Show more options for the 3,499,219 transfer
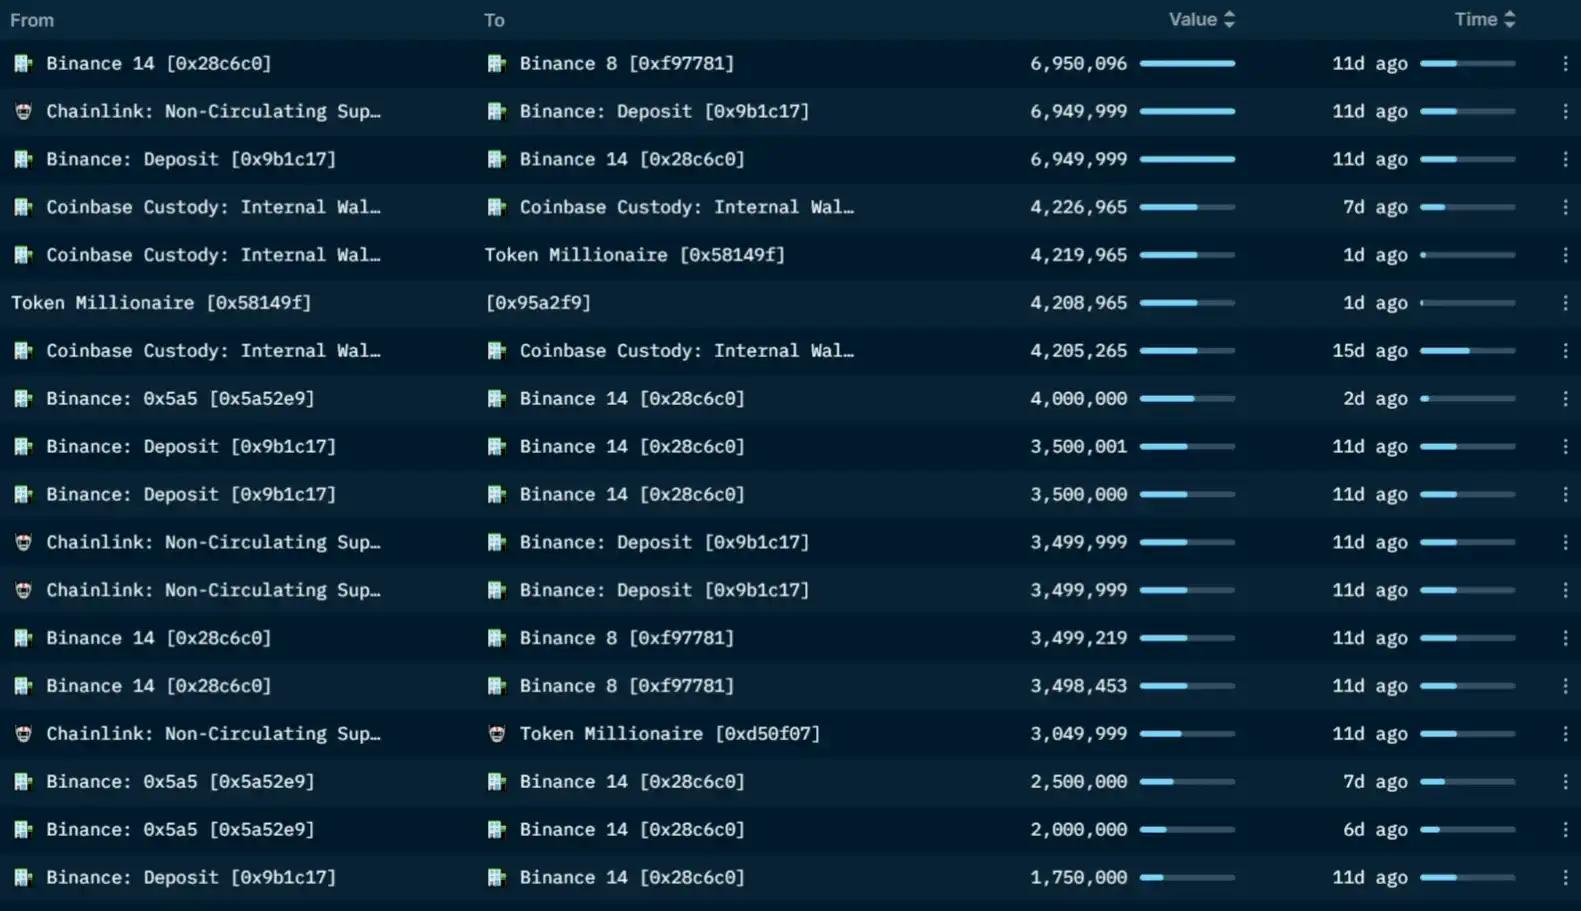 (1565, 638)
